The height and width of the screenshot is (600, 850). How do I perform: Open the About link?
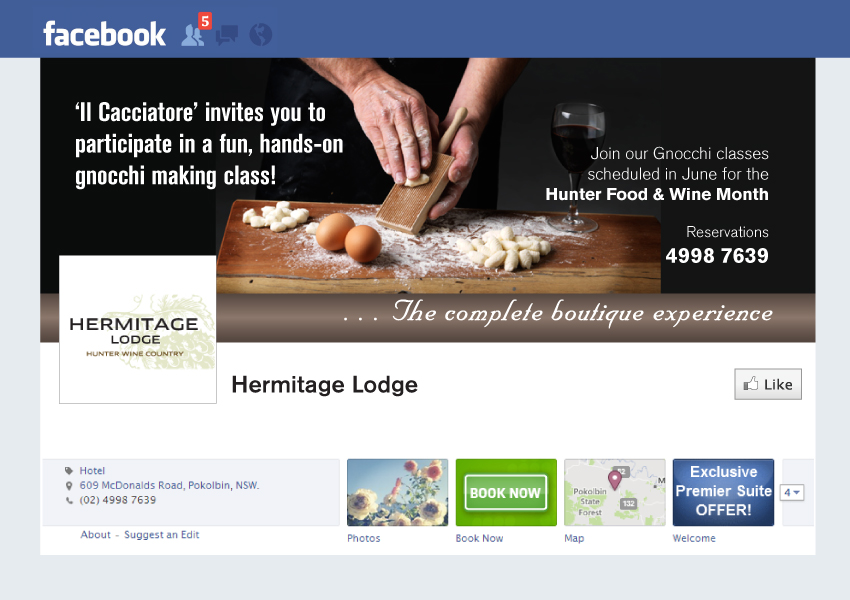pyautogui.click(x=95, y=534)
